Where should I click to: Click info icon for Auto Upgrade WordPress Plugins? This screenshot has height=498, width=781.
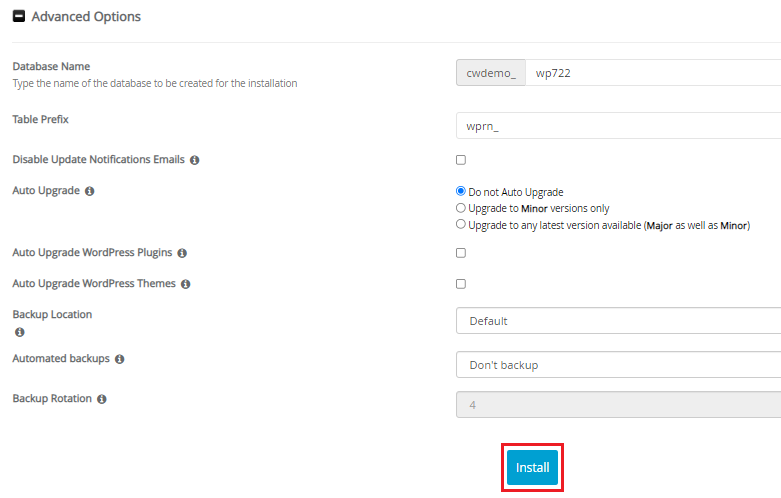[182, 253]
